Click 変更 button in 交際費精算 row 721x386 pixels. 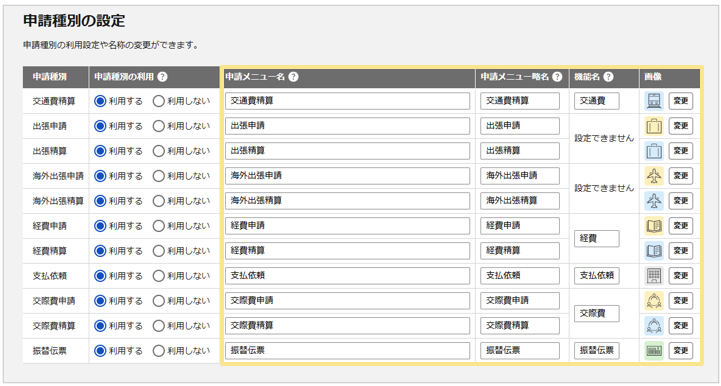pyautogui.click(x=681, y=326)
